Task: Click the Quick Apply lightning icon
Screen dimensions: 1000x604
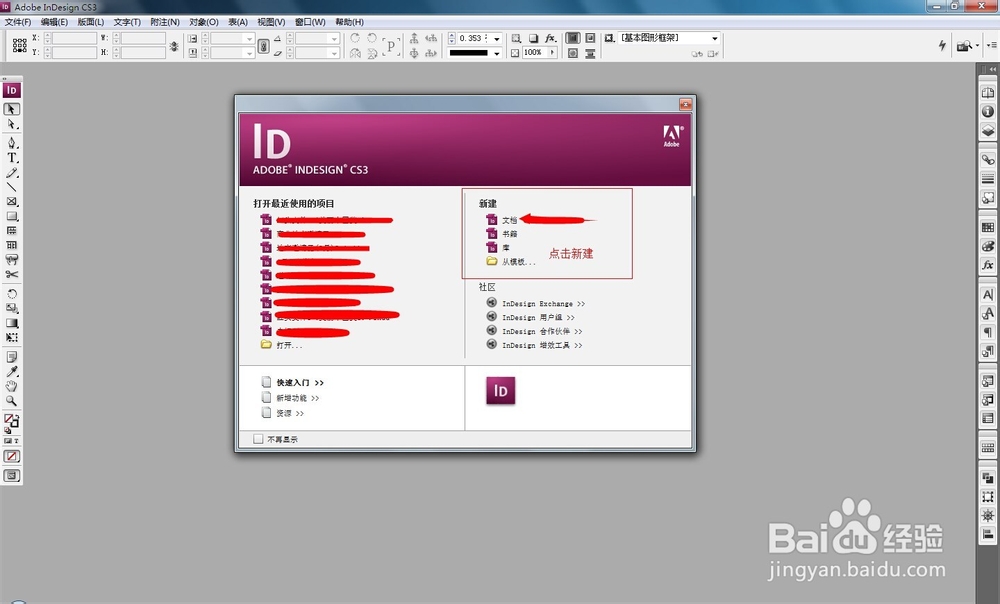Action: coord(942,45)
